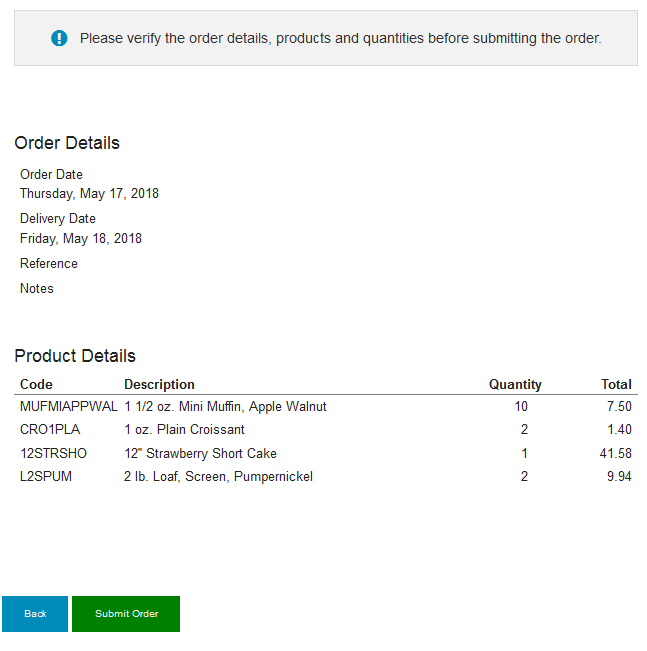The width and height of the screenshot is (647, 651).
Task: Click the blue exclamation info icon
Action: tap(59, 38)
